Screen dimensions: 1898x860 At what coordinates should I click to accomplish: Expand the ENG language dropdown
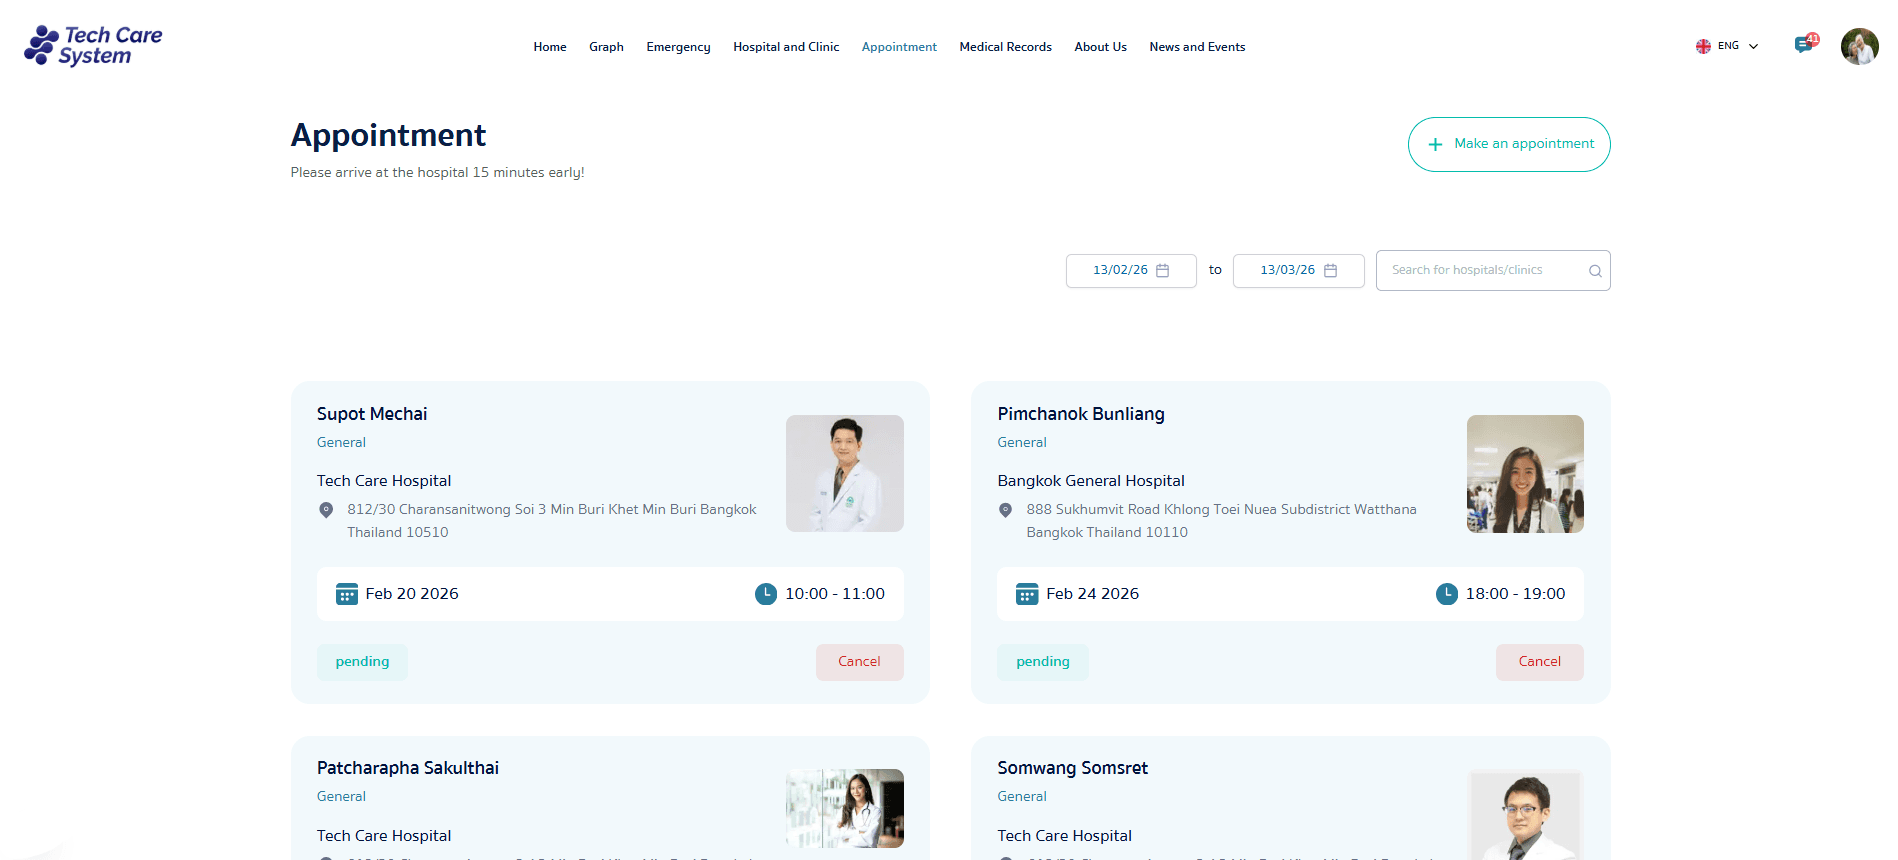pyautogui.click(x=1753, y=46)
